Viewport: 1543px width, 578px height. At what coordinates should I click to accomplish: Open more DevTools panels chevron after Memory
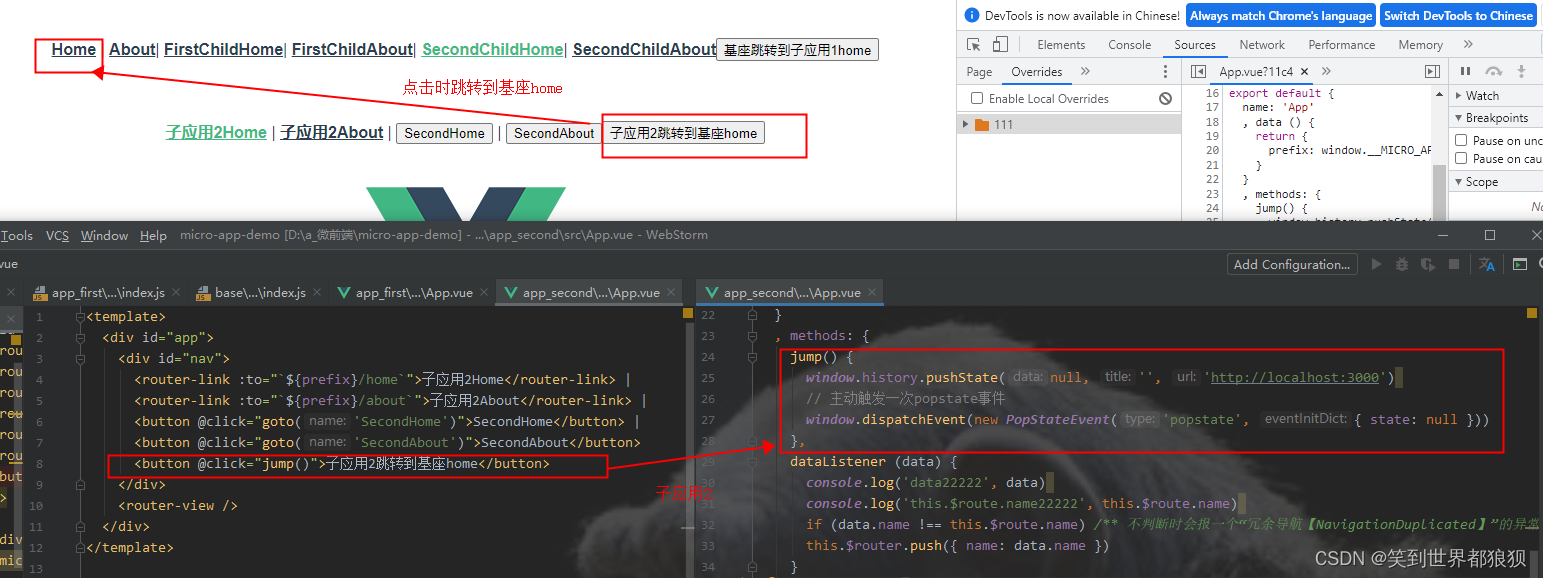[1468, 45]
